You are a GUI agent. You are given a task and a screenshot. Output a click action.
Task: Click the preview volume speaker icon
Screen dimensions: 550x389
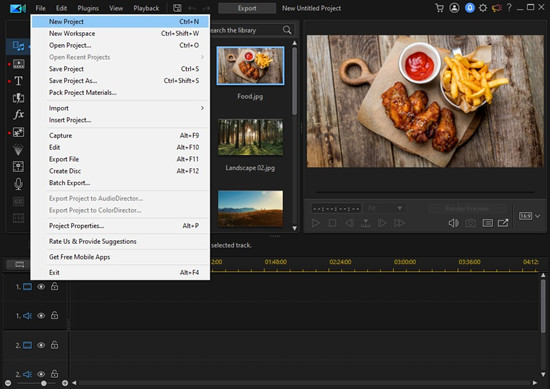[453, 223]
